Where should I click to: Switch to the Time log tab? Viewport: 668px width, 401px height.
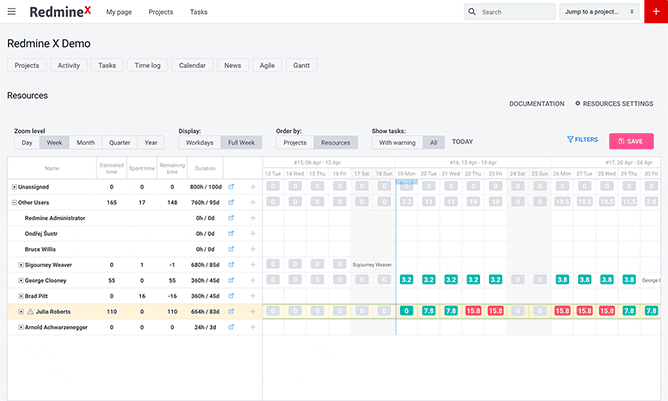tap(147, 65)
